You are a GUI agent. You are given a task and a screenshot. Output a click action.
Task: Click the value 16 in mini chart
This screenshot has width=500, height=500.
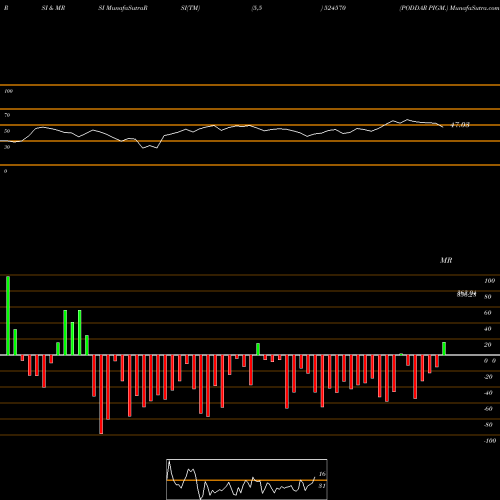pyautogui.click(x=322, y=474)
